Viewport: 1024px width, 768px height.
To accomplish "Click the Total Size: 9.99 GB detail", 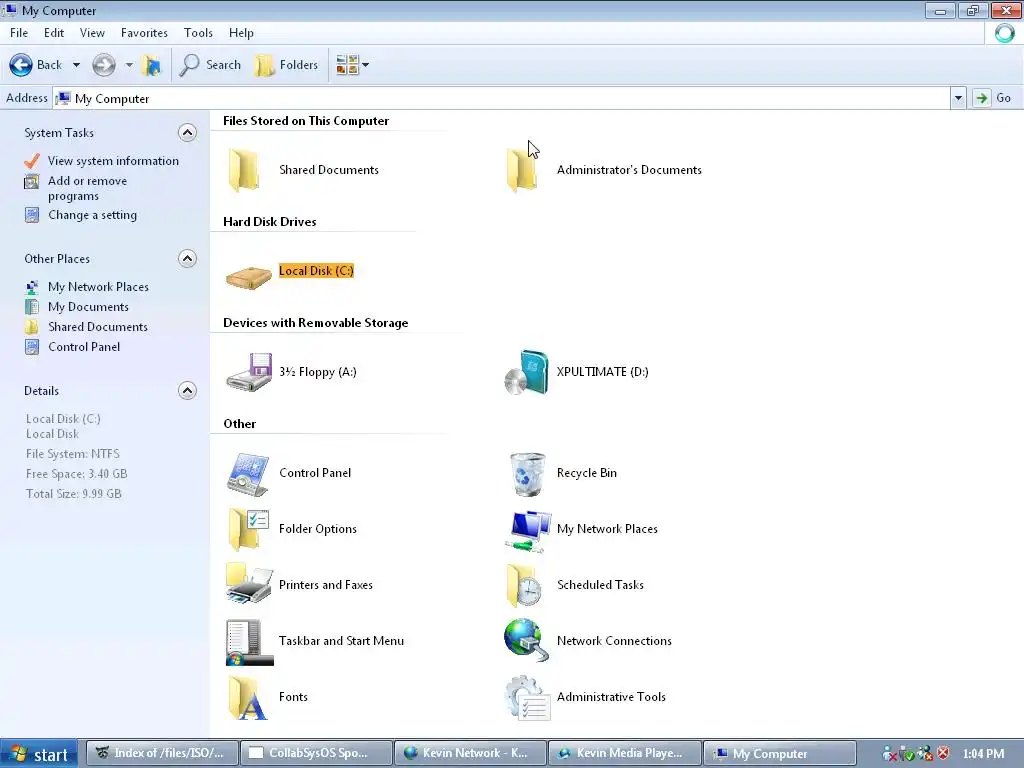I will [74, 494].
